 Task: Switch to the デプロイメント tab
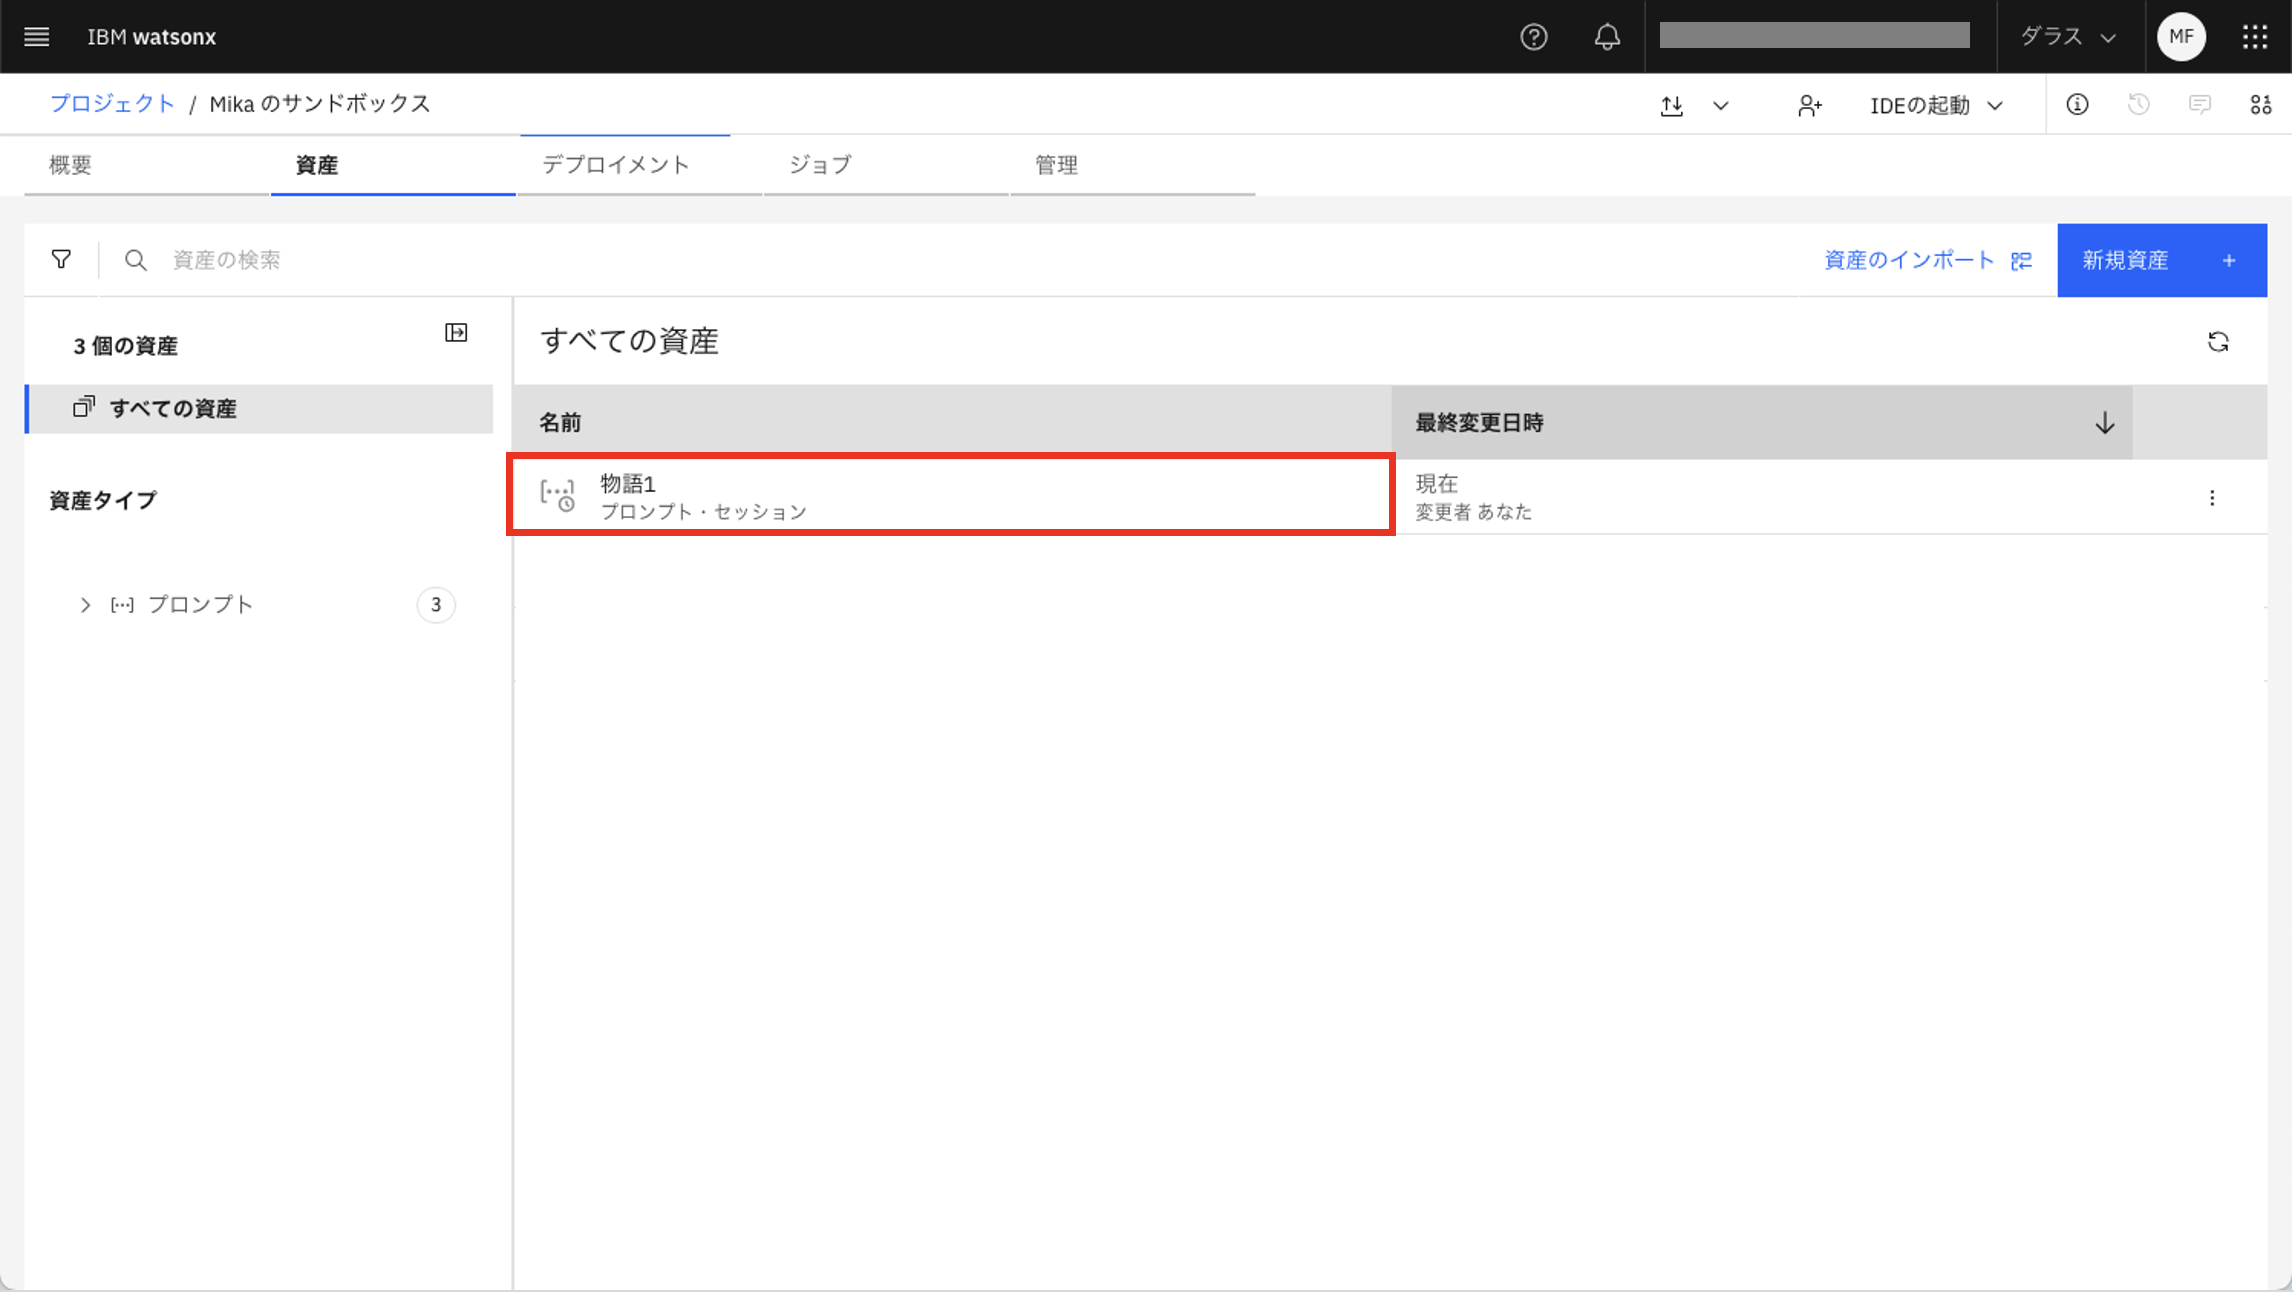616,165
